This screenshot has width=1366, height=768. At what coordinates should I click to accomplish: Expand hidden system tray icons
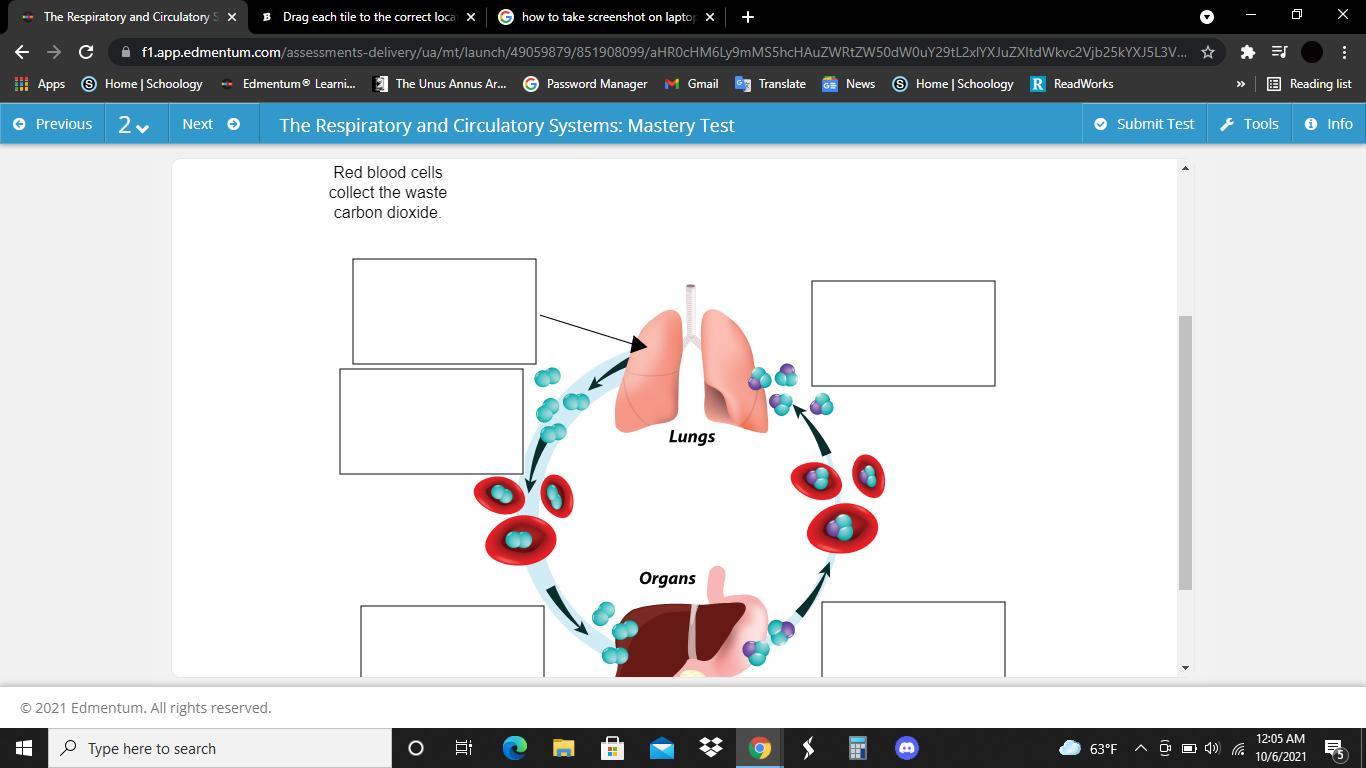pyautogui.click(x=1140, y=748)
